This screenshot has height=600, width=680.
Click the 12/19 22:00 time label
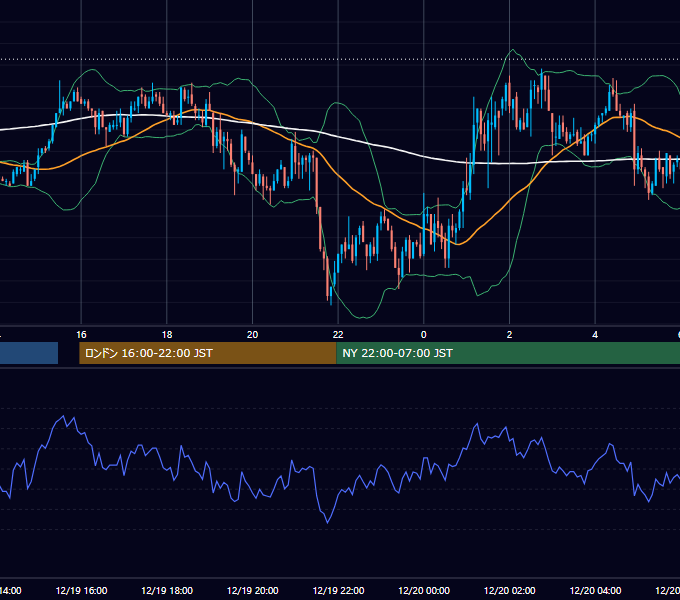coord(338,590)
